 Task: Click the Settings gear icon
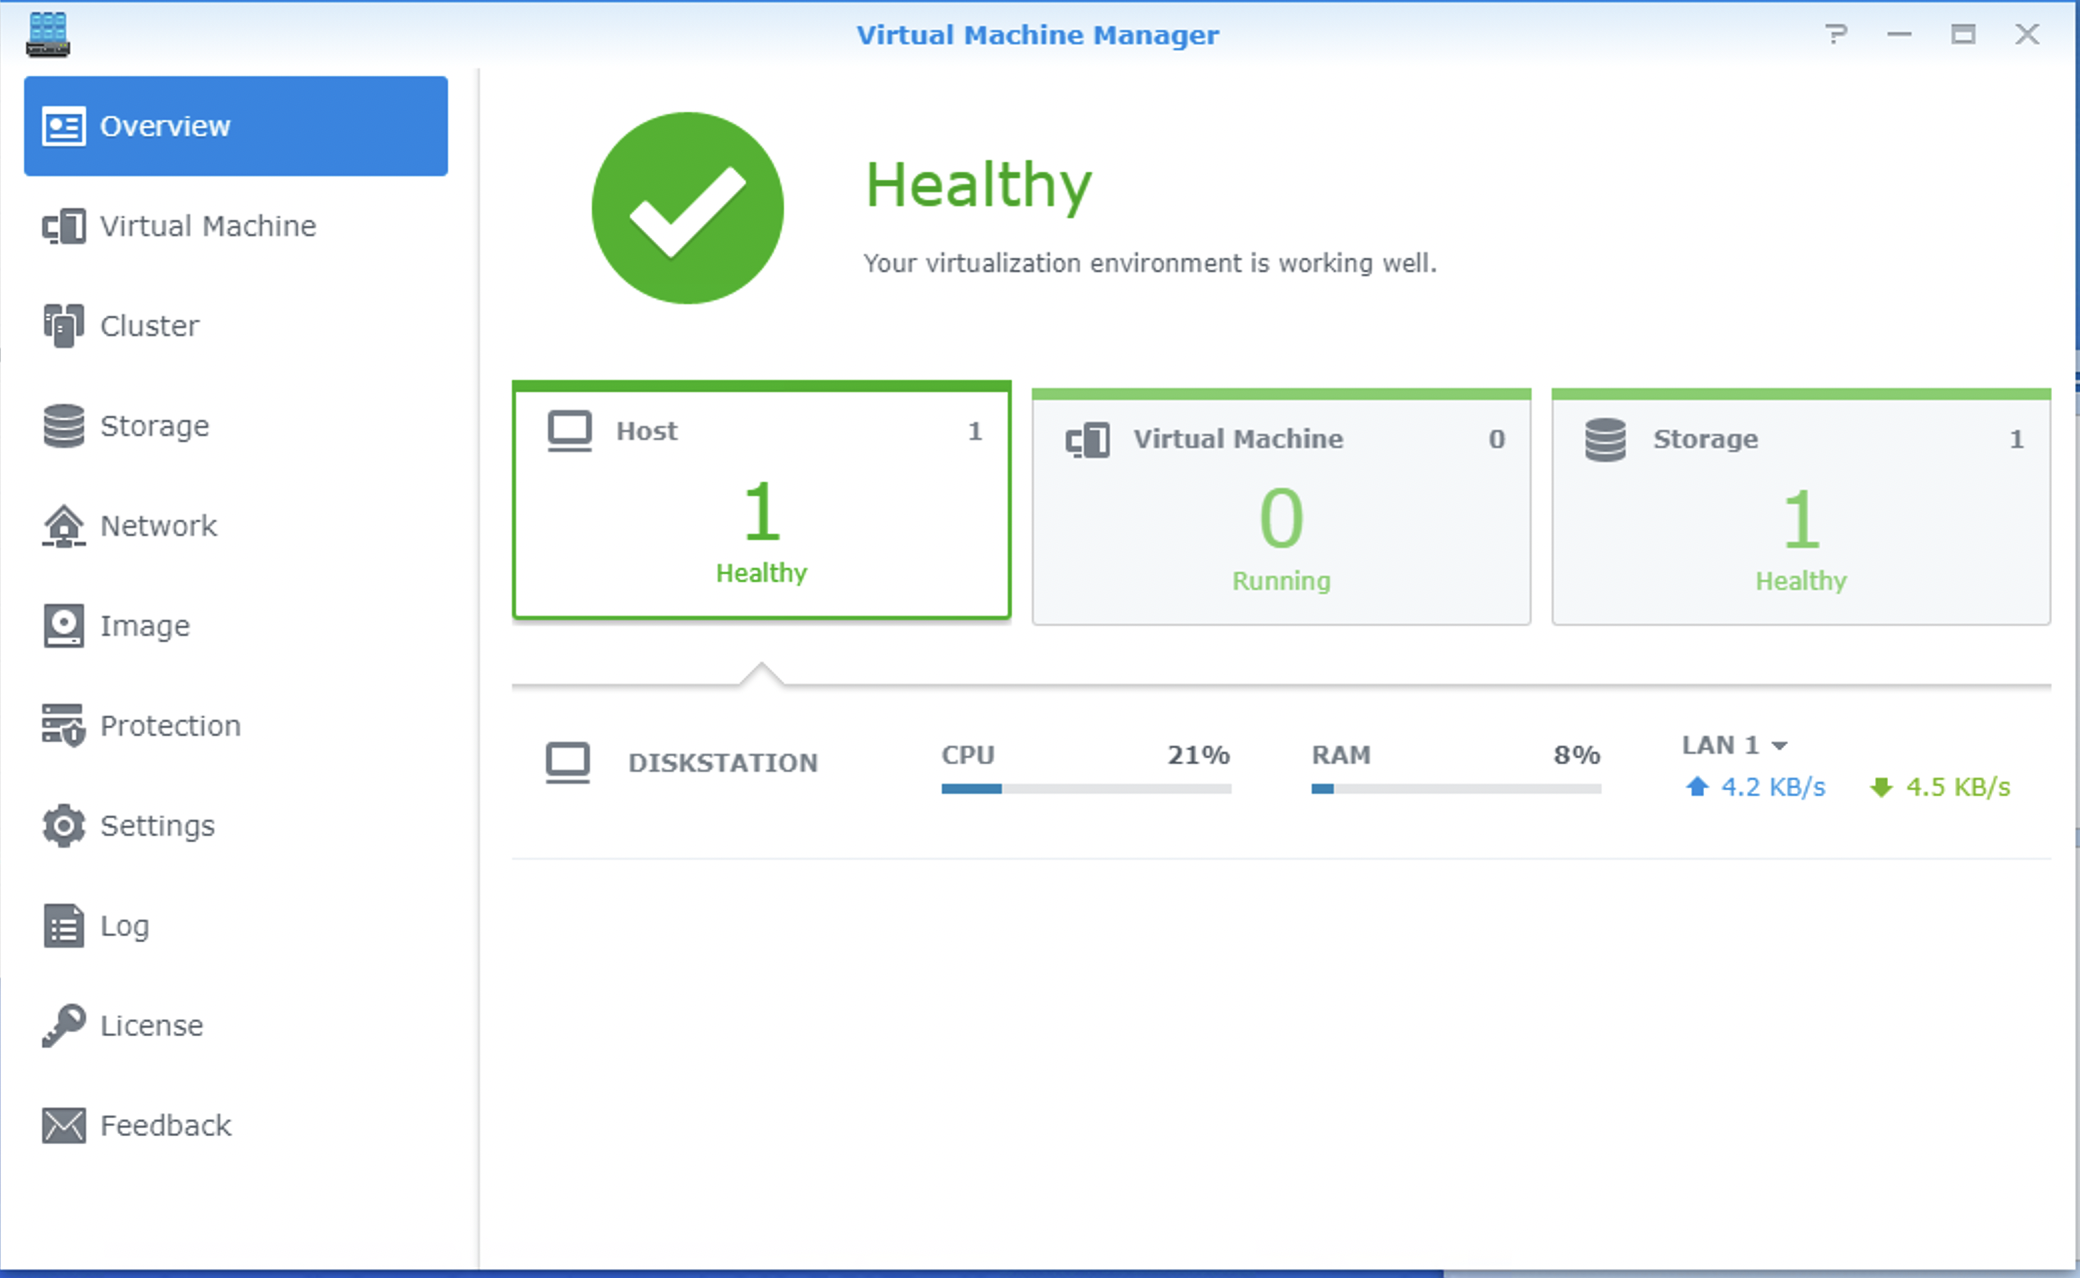63,826
